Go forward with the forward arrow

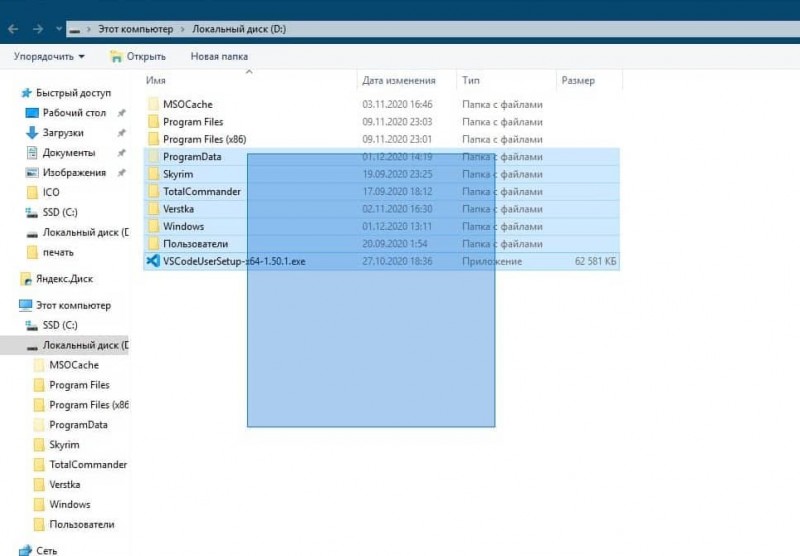[x=38, y=29]
